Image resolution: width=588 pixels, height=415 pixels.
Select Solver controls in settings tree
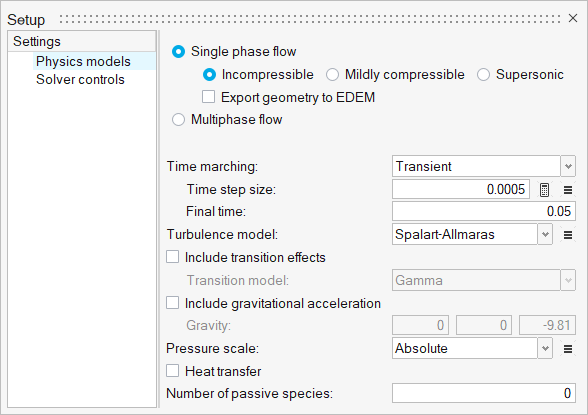[80, 79]
